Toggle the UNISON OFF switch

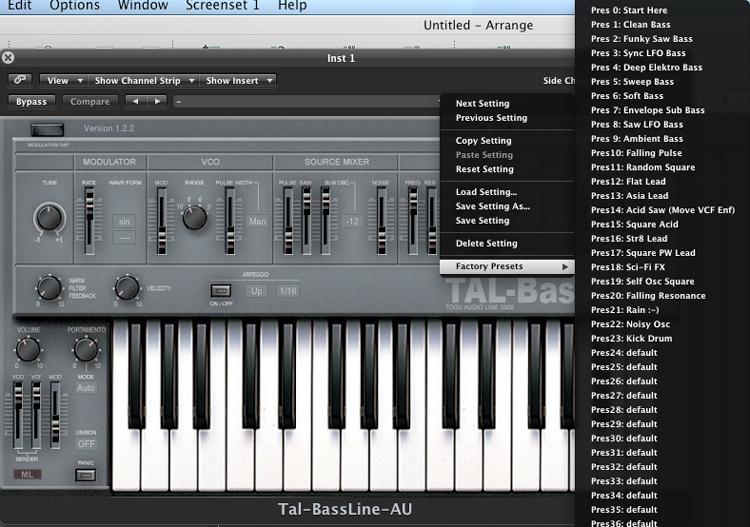[86, 444]
